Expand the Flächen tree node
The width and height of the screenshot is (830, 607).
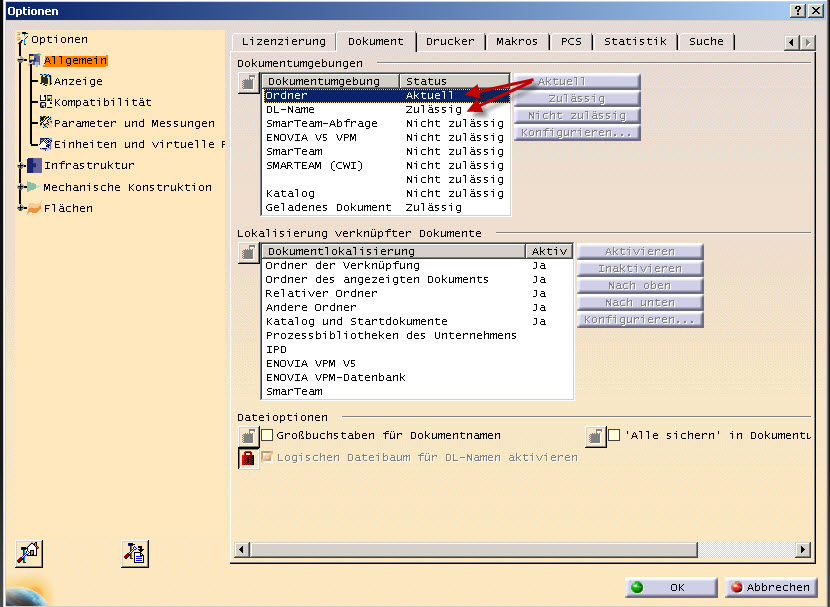(22, 208)
